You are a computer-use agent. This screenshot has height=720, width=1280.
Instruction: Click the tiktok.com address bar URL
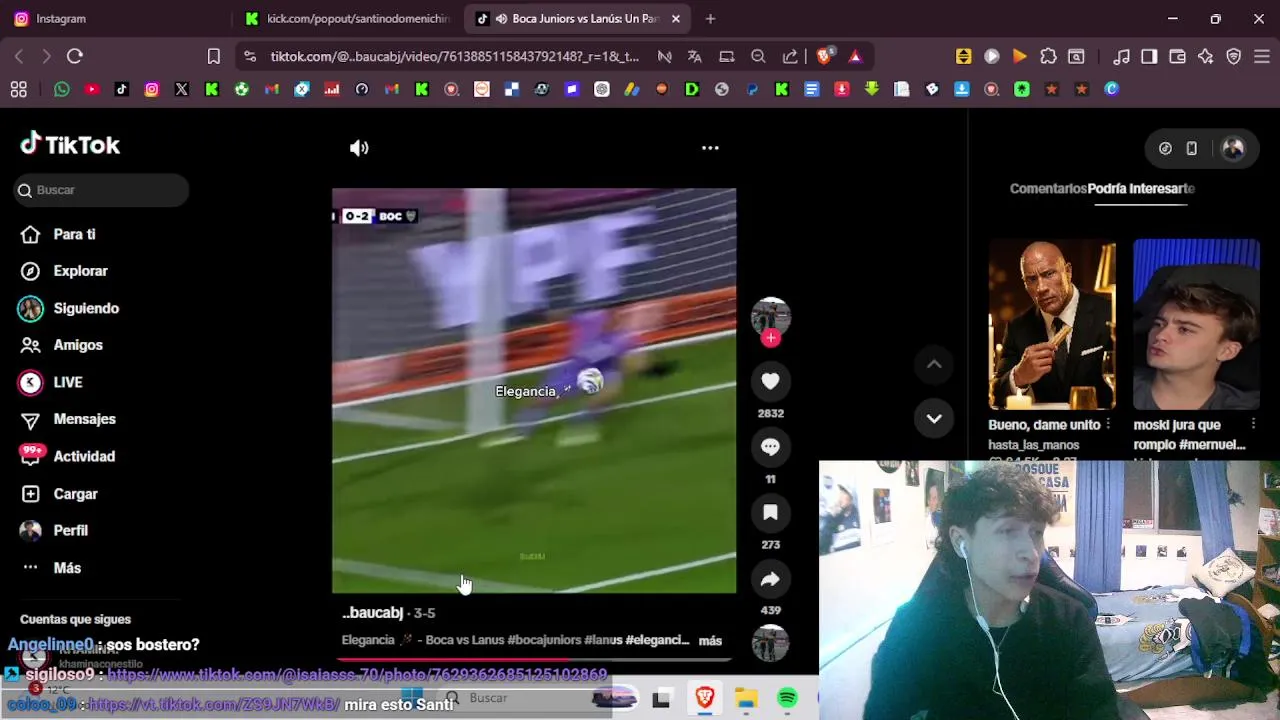pyautogui.click(x=454, y=57)
